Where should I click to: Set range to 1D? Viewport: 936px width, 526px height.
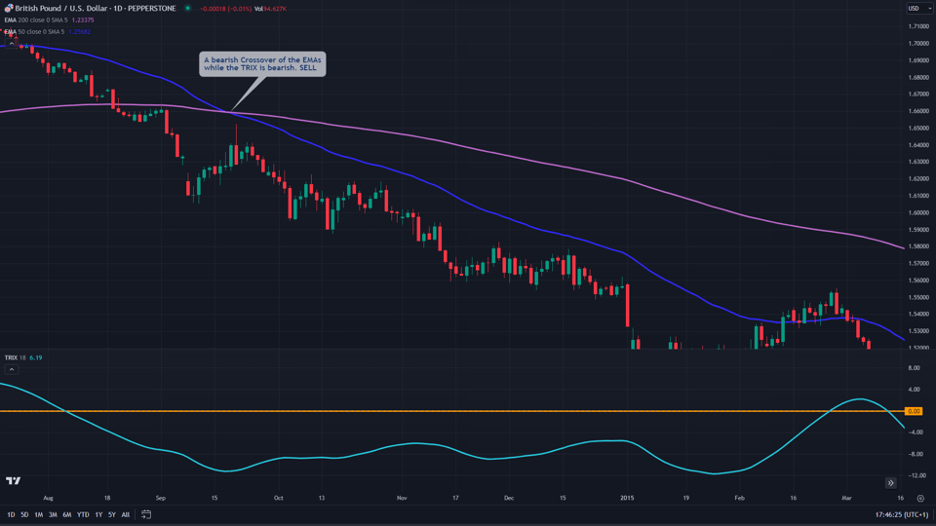click(x=11, y=515)
